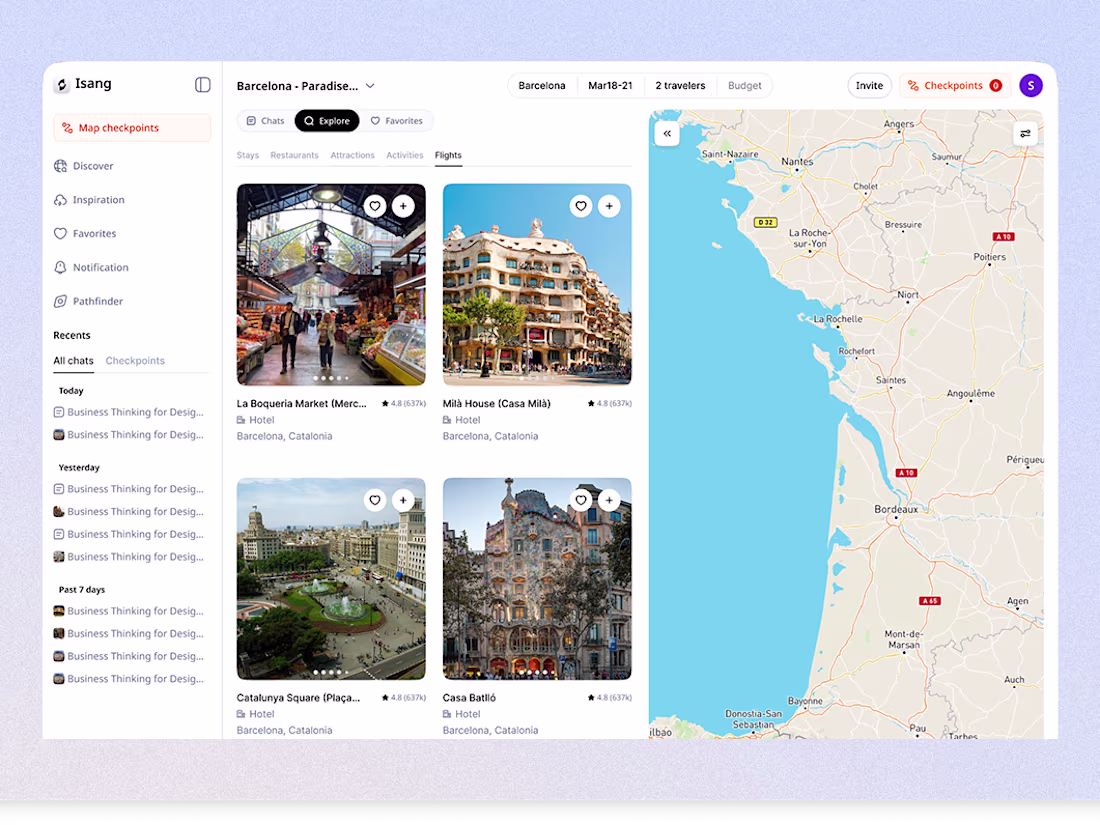Open Map checkpoints in sidebar
Viewport: 1100px width, 825px height.
pos(132,128)
